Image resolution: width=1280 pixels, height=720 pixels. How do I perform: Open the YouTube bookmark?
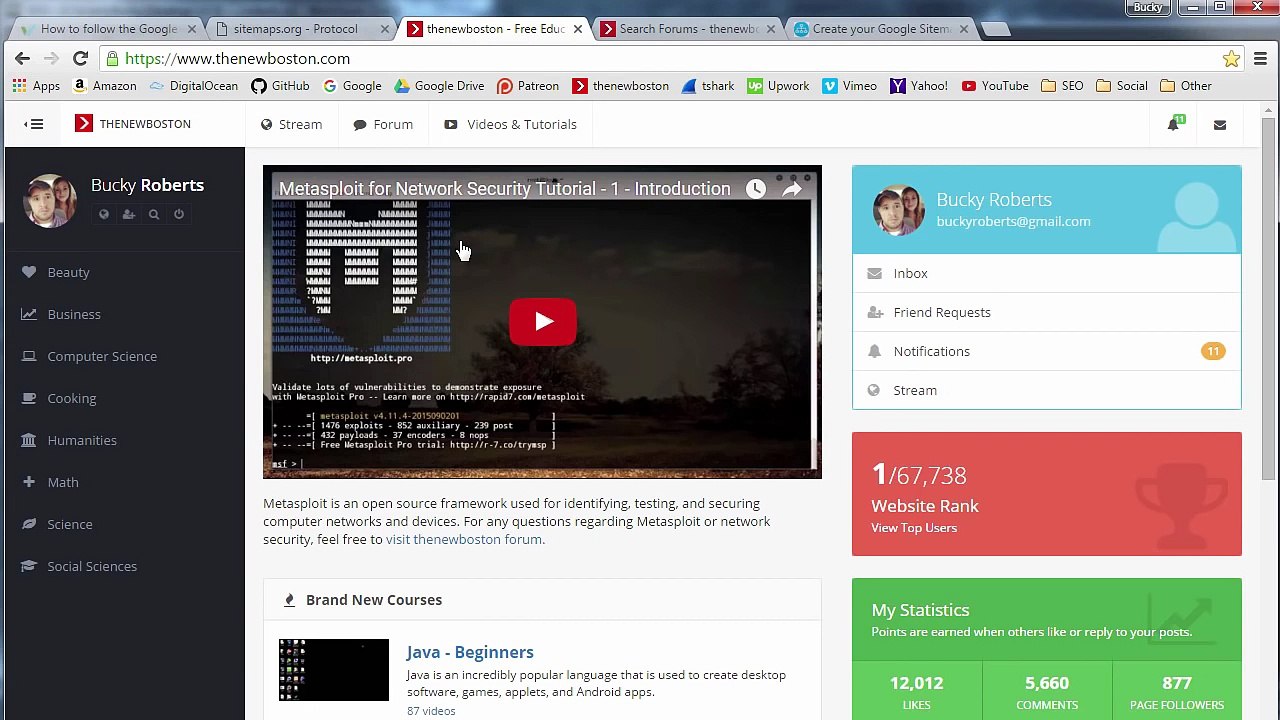coord(995,86)
